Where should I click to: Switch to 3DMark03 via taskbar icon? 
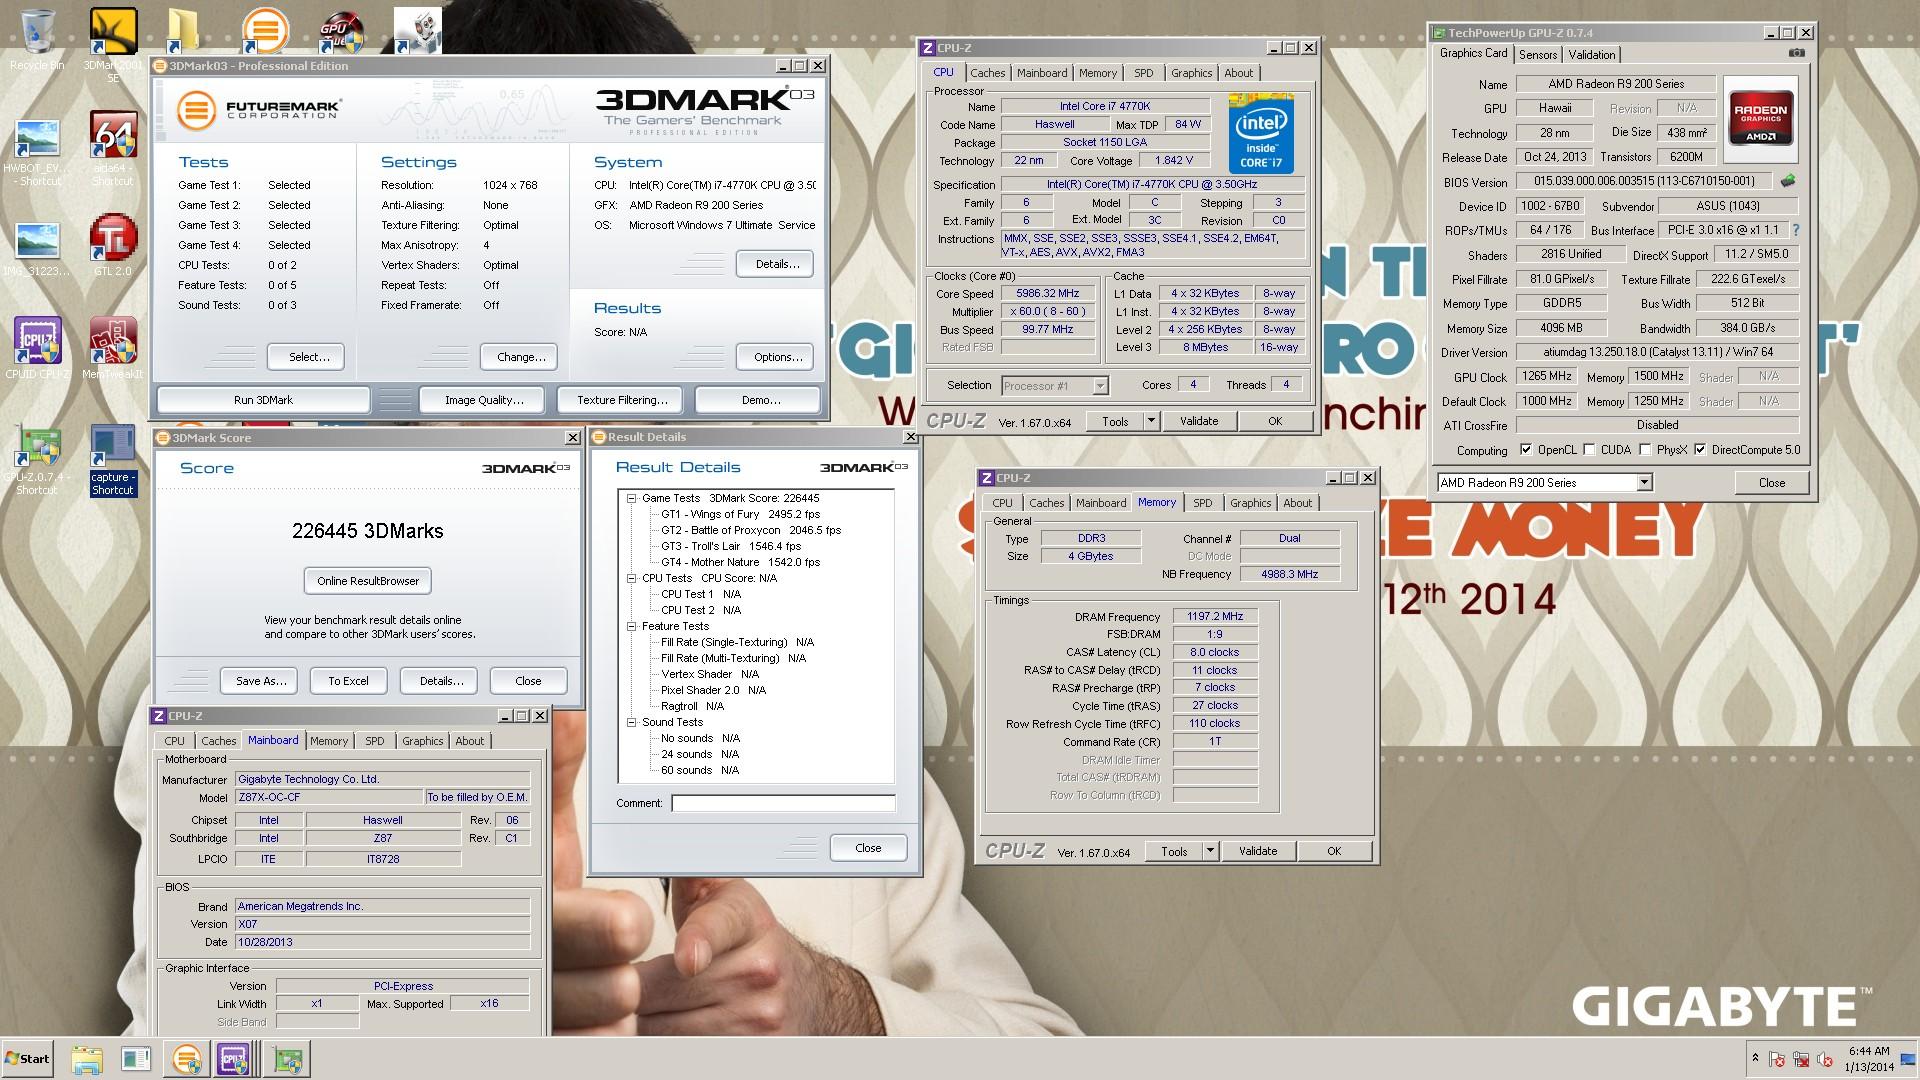[x=186, y=1059]
